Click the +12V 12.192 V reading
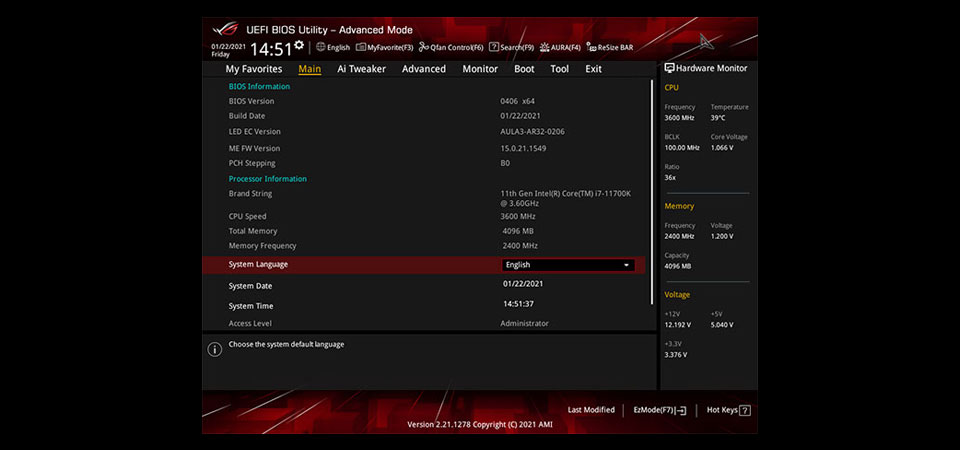Image resolution: width=960 pixels, height=450 pixels. pyautogui.click(x=678, y=325)
